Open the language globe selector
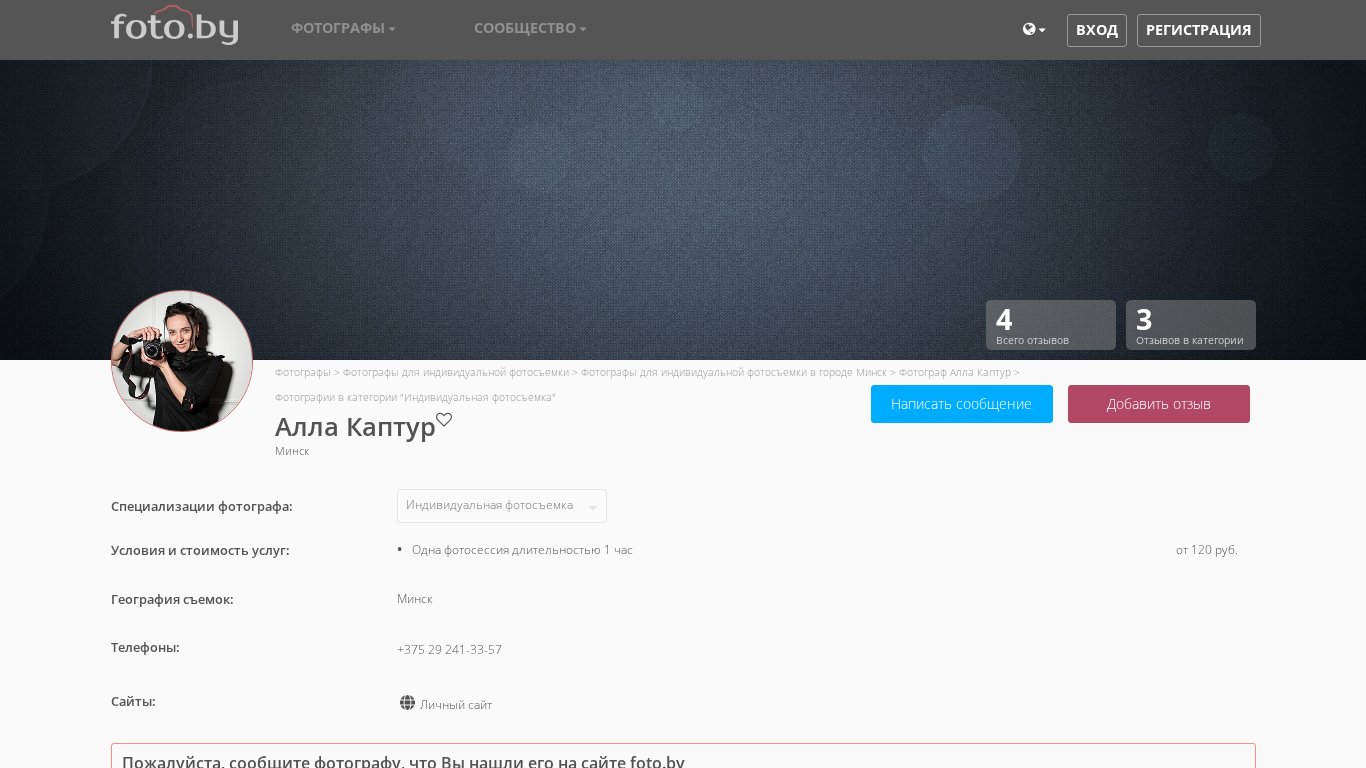 (x=1033, y=30)
